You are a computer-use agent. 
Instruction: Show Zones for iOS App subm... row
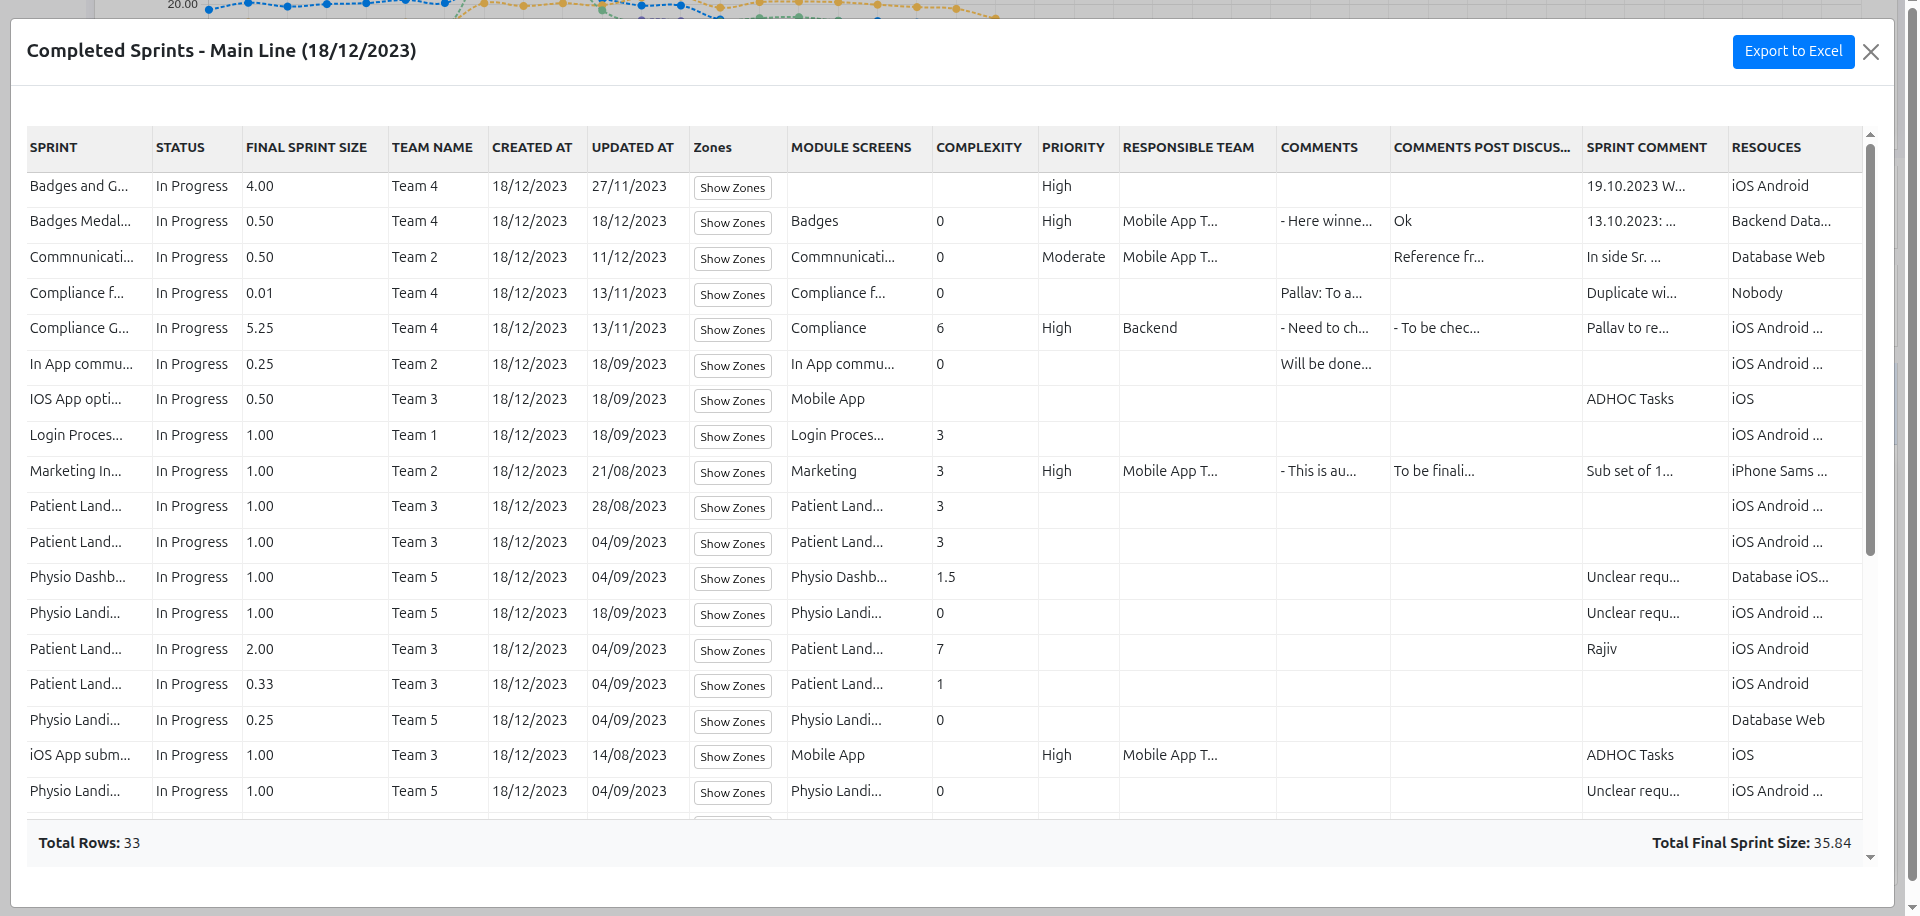(x=732, y=757)
